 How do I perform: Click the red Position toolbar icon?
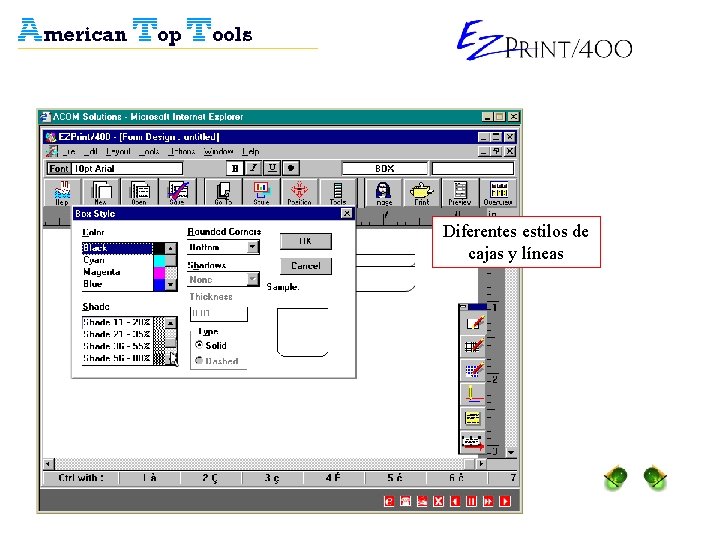[x=299, y=192]
